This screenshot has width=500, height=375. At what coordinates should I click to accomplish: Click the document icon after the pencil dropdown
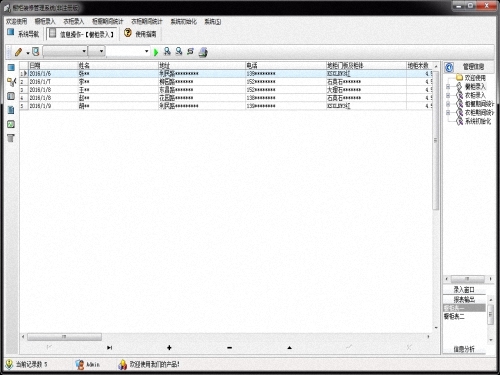pos(36,52)
